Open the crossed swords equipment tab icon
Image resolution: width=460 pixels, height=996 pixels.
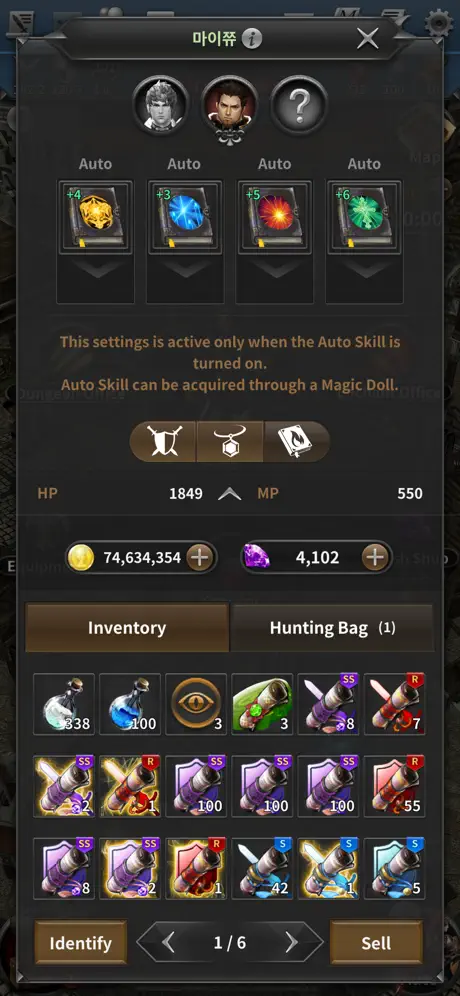163,441
